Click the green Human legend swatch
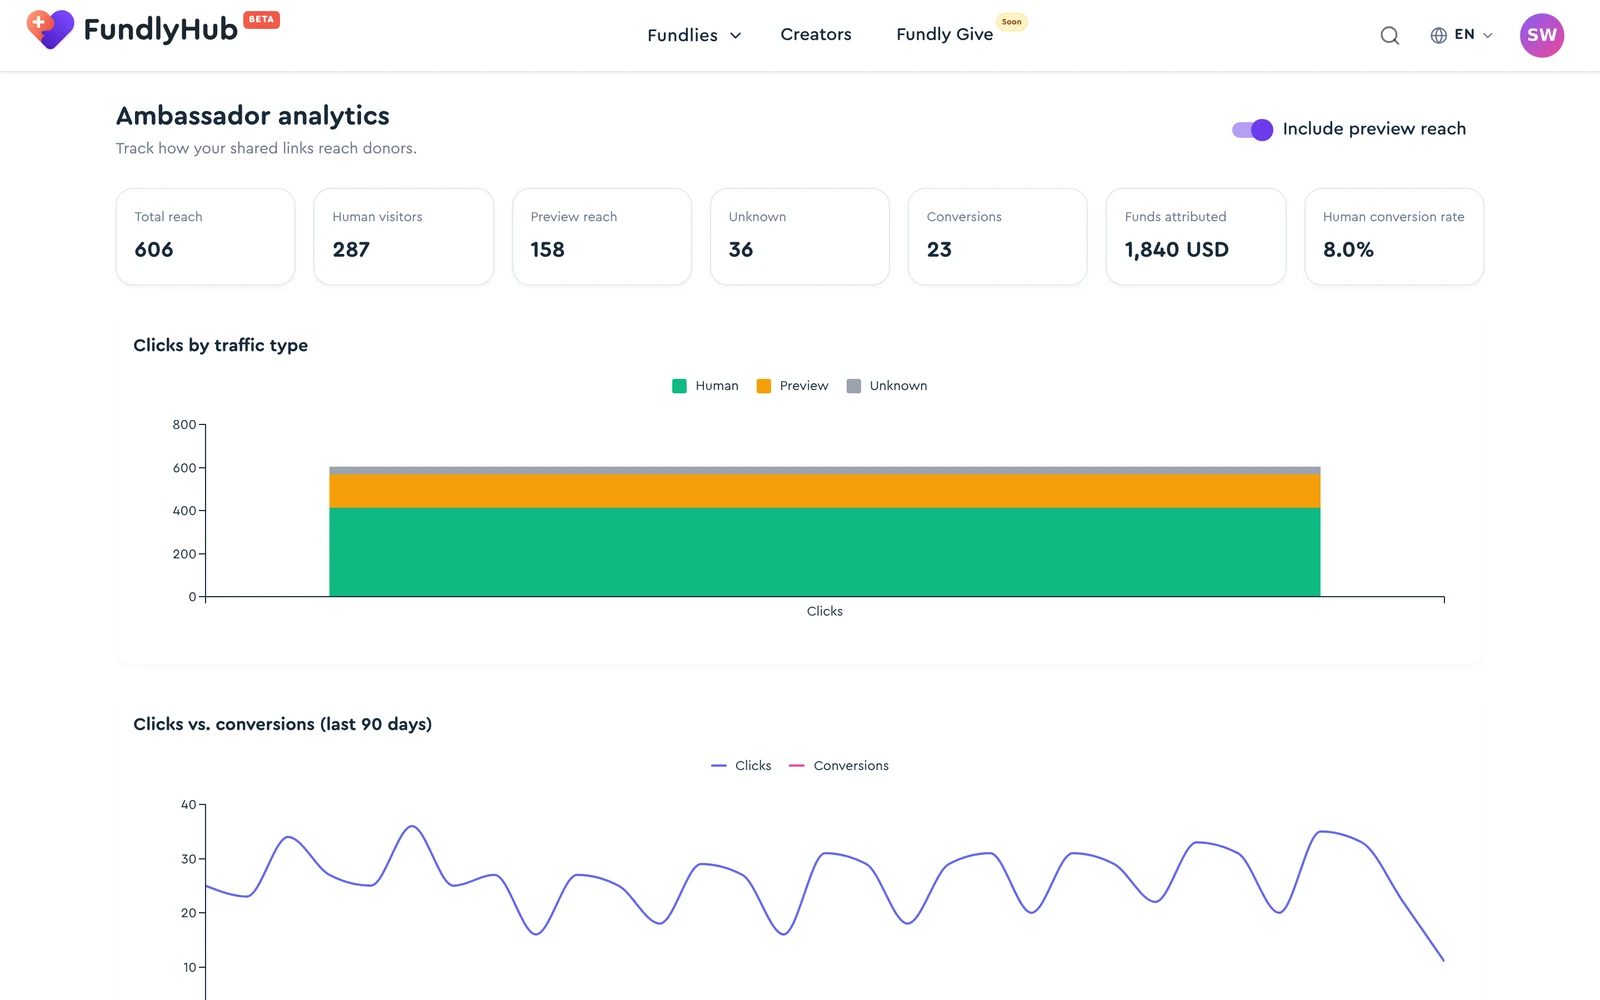 click(679, 386)
